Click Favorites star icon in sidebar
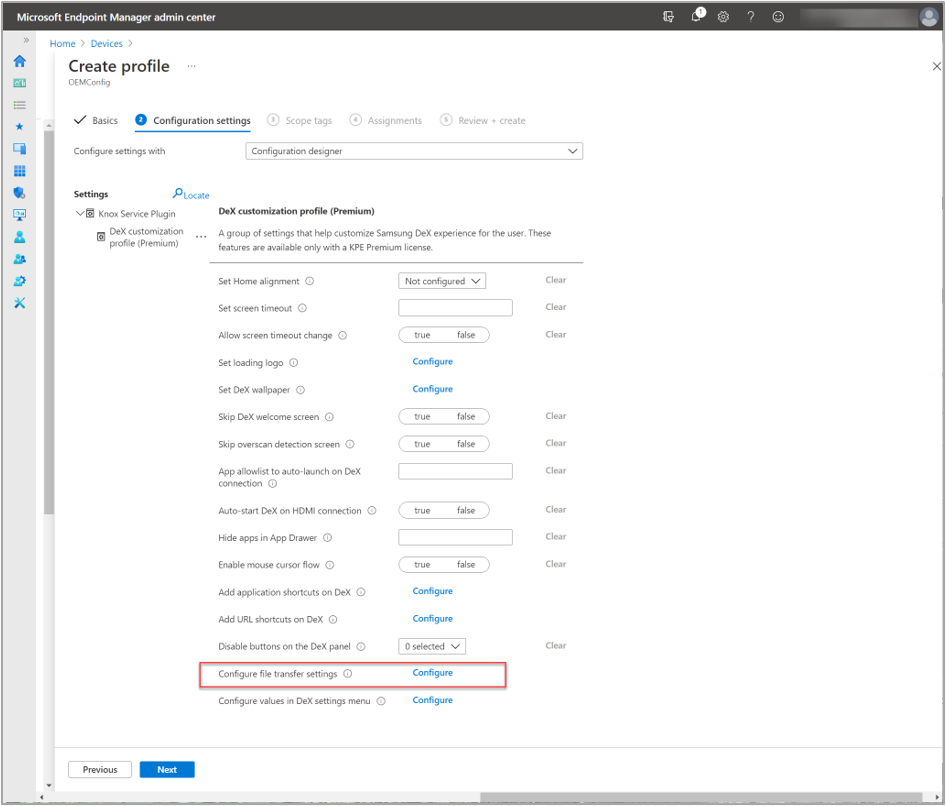Viewport: 946px width, 806px height. [x=19, y=127]
